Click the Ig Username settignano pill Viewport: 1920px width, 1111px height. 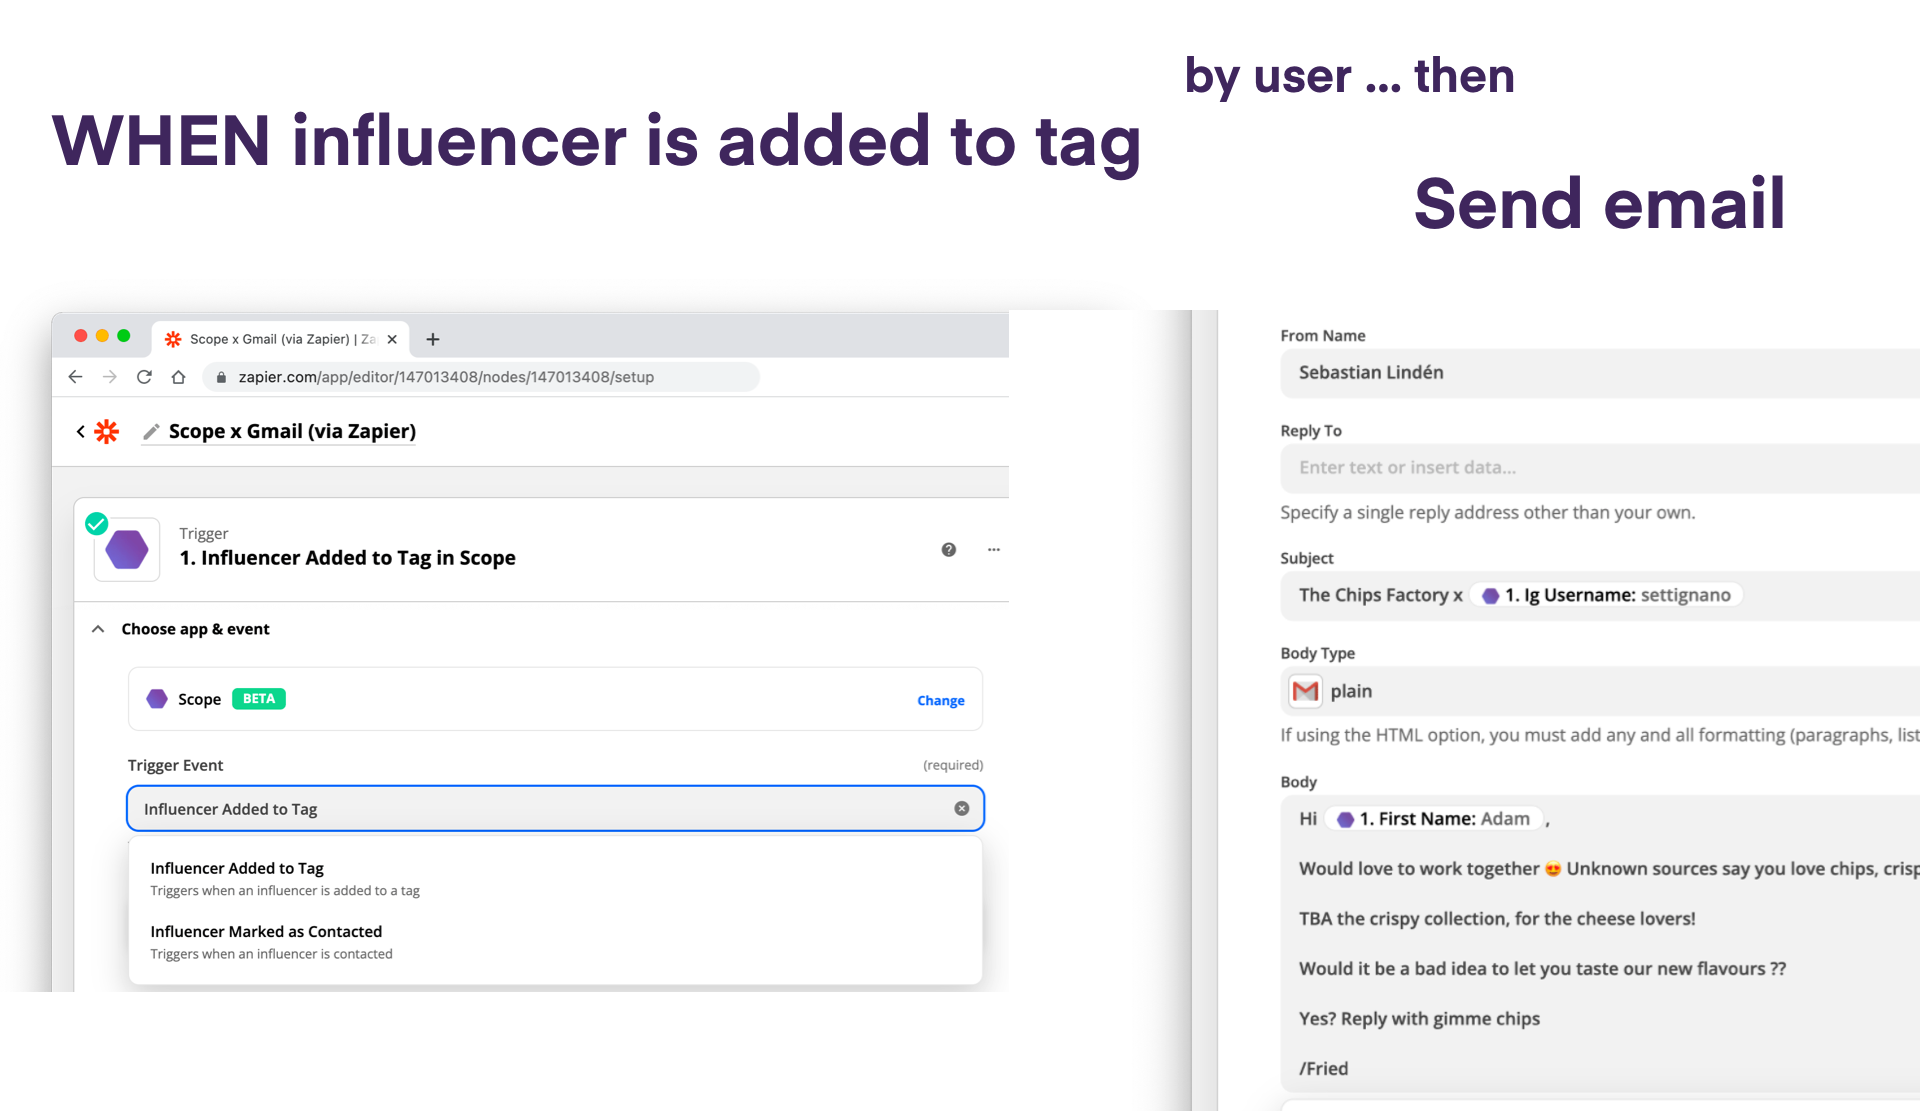coord(1608,595)
